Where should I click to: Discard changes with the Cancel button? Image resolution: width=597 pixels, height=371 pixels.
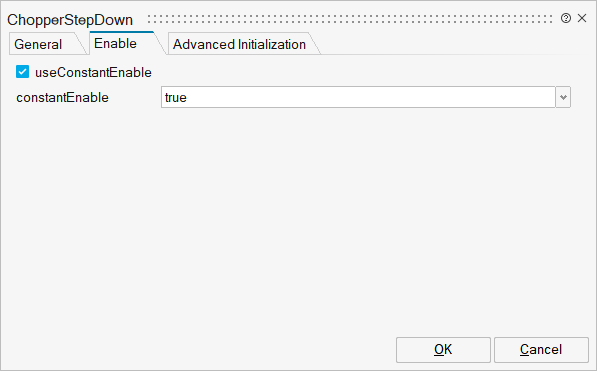coord(541,350)
